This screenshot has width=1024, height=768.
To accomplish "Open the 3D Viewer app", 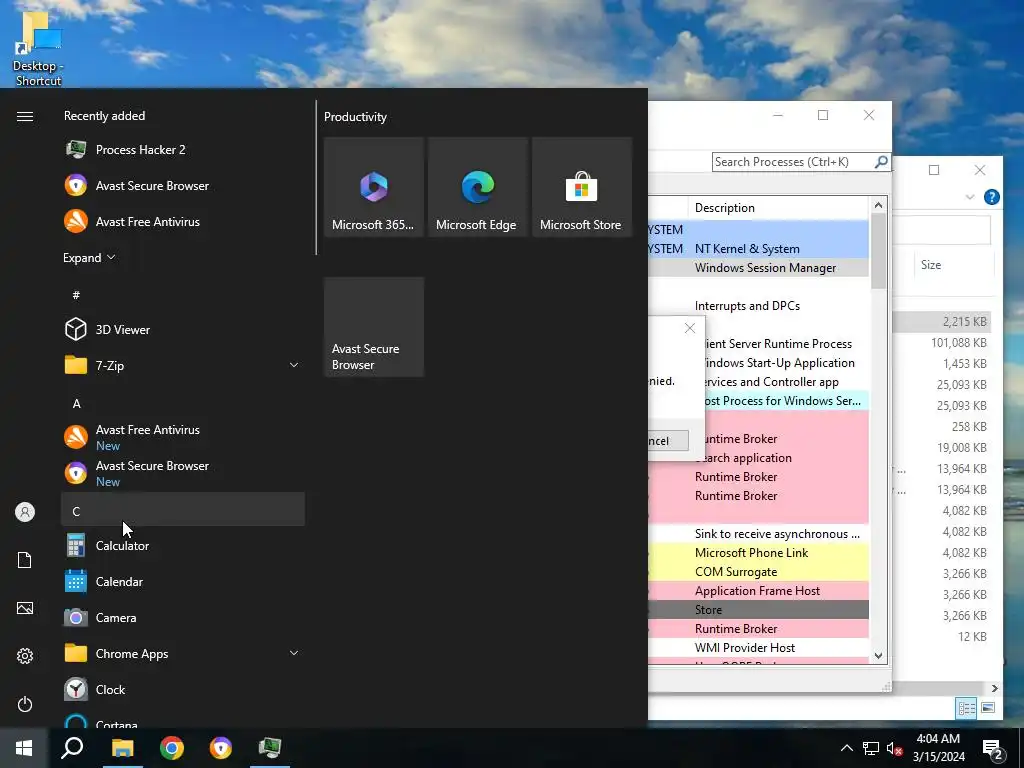I will [x=183, y=329].
